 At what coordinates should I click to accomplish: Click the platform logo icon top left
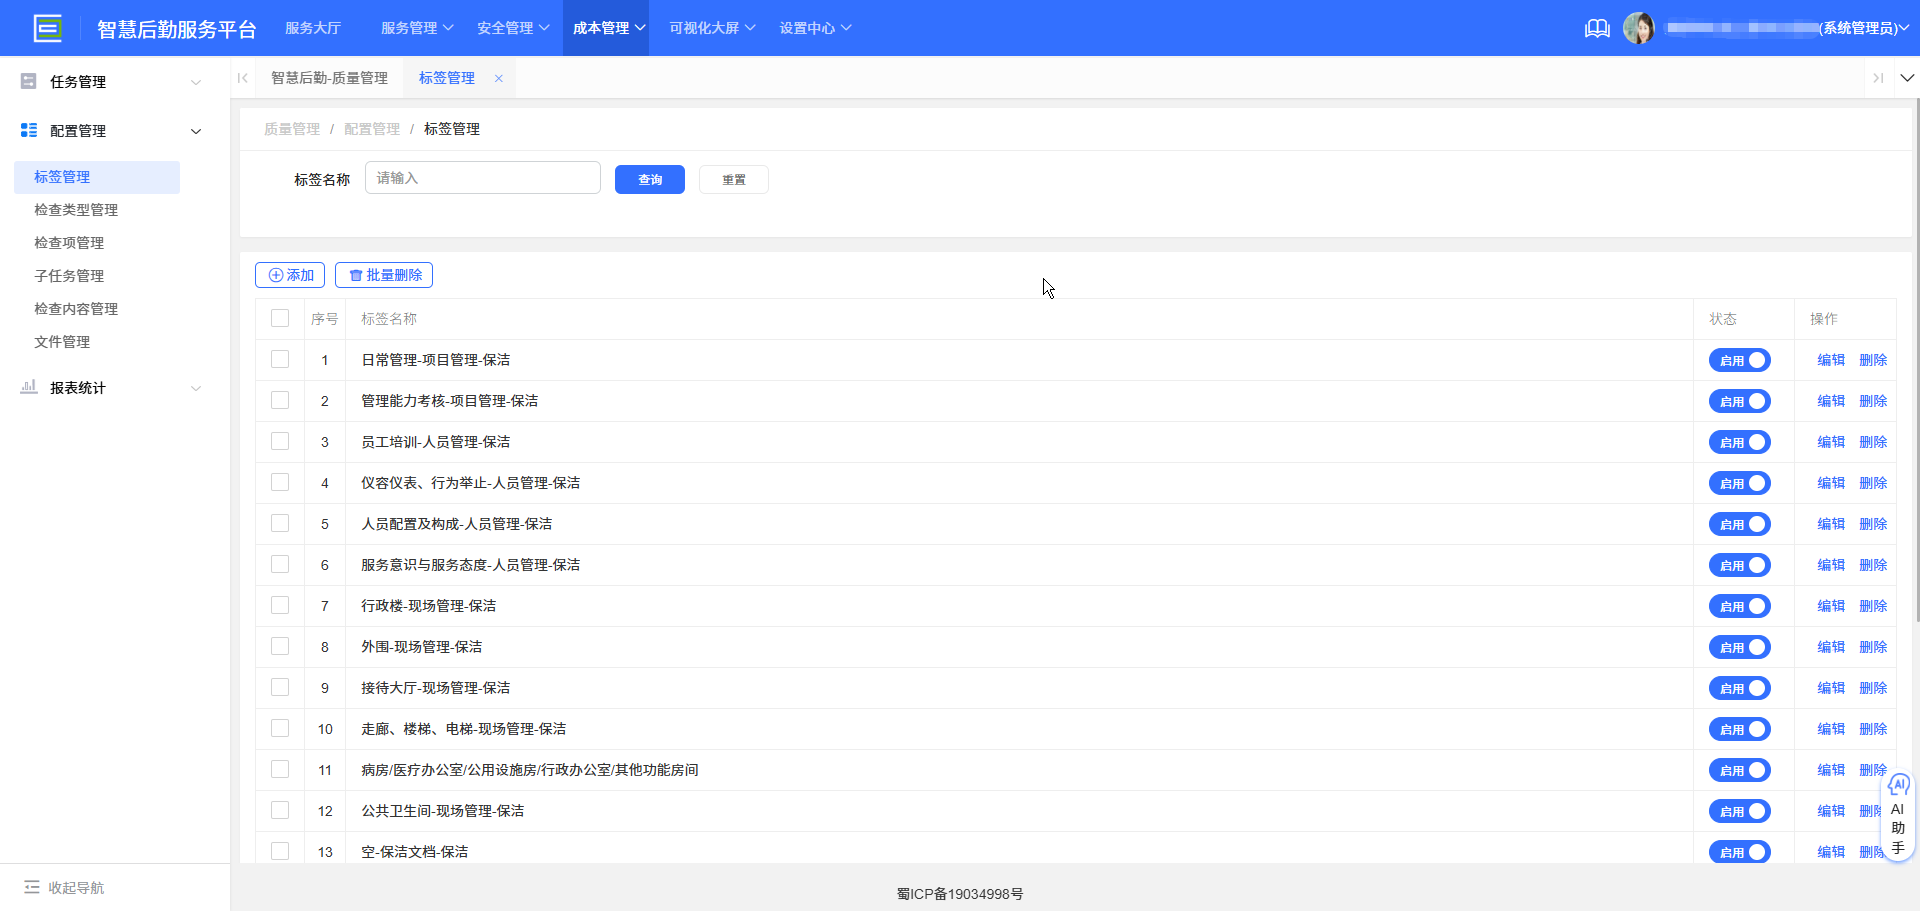click(x=47, y=27)
